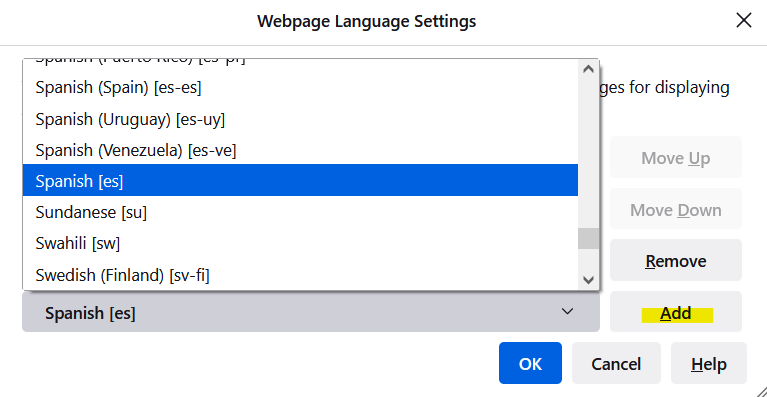Select the highlighted Spanish [es] item
Viewport: 767px width, 397px height.
pyautogui.click(x=300, y=180)
